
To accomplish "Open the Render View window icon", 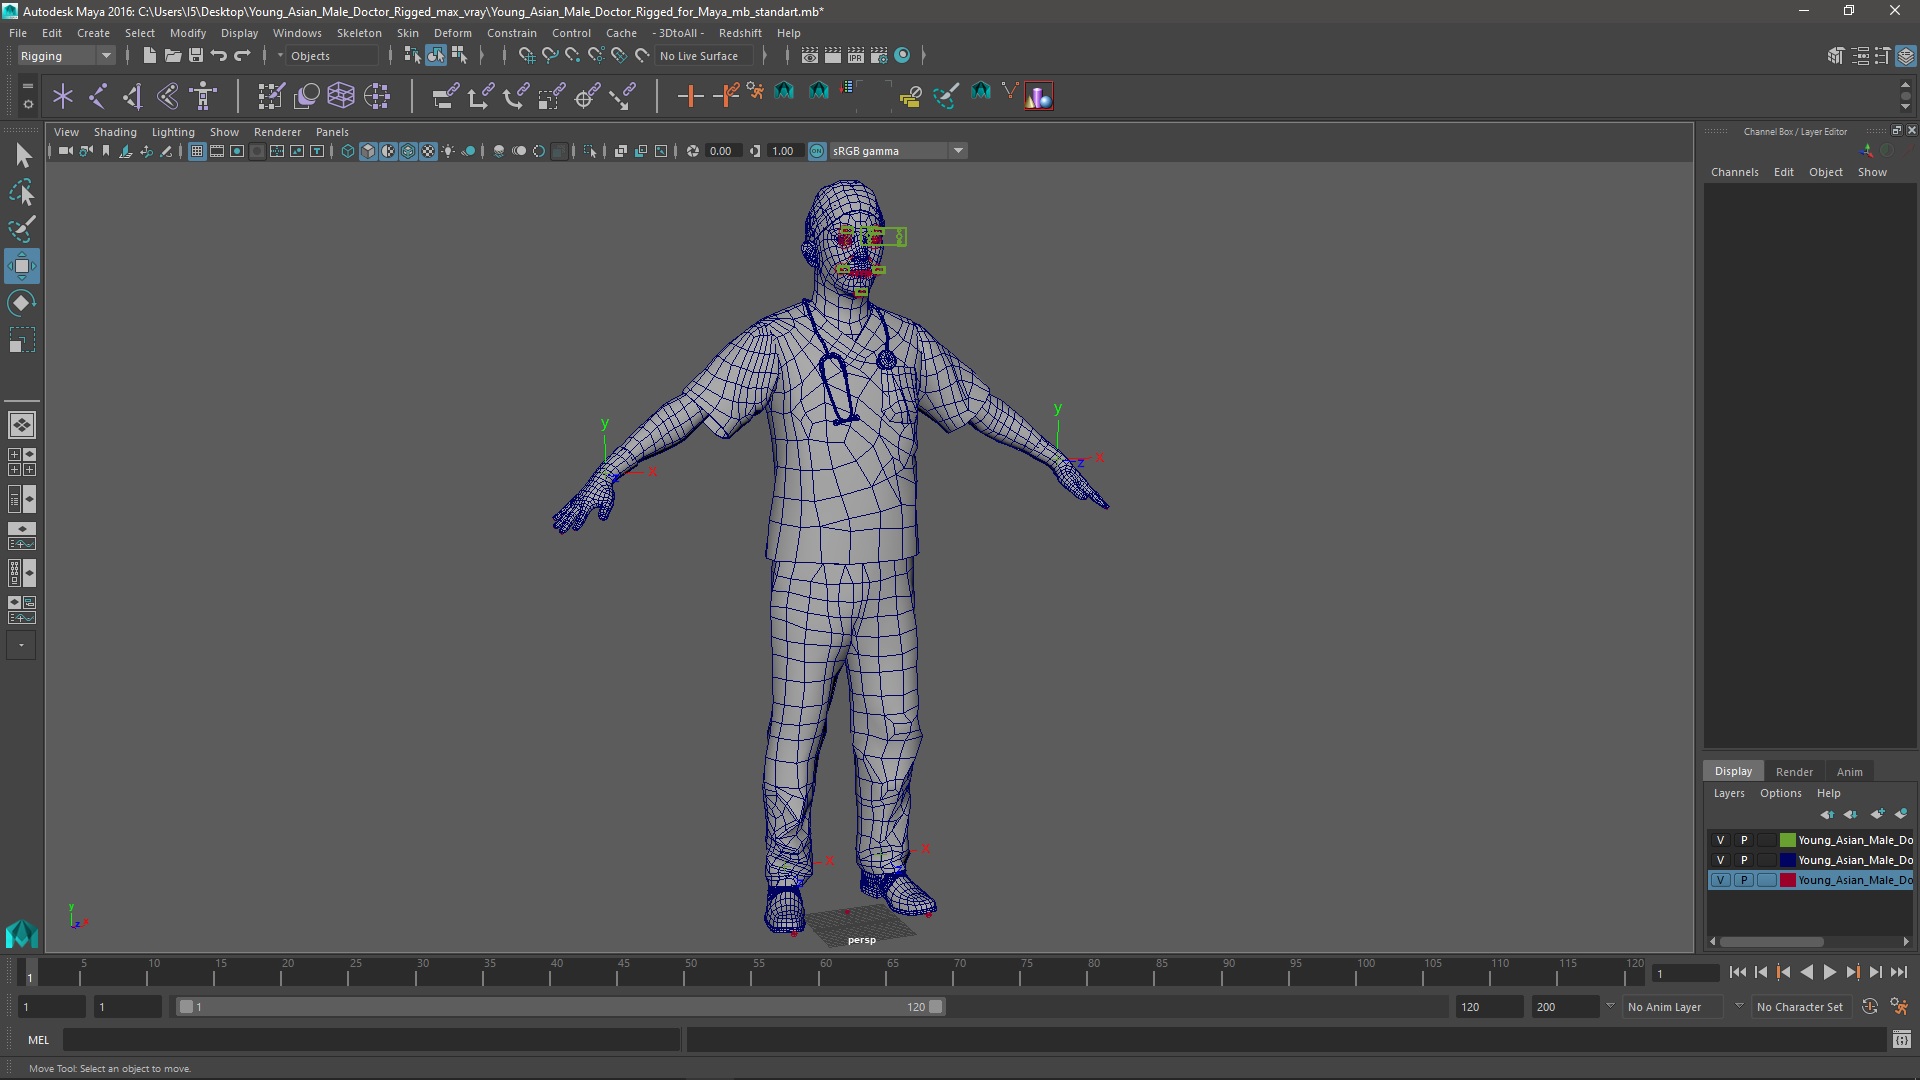I will click(809, 56).
